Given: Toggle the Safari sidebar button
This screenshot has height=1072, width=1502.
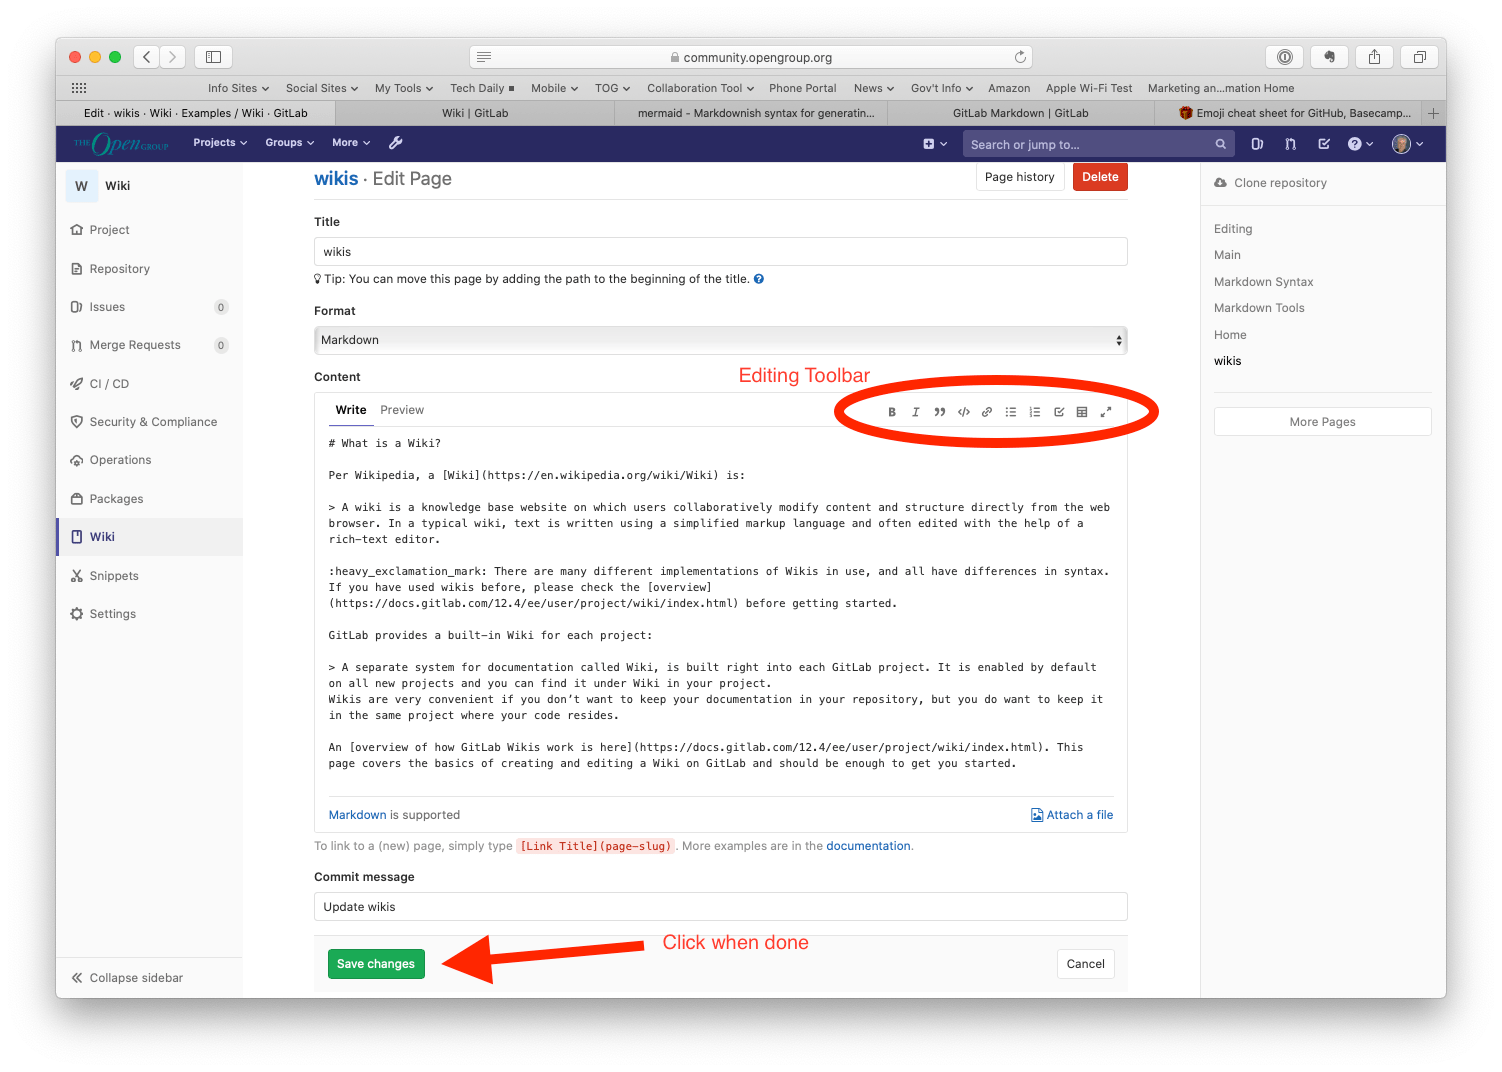Looking at the screenshot, I should 213,57.
